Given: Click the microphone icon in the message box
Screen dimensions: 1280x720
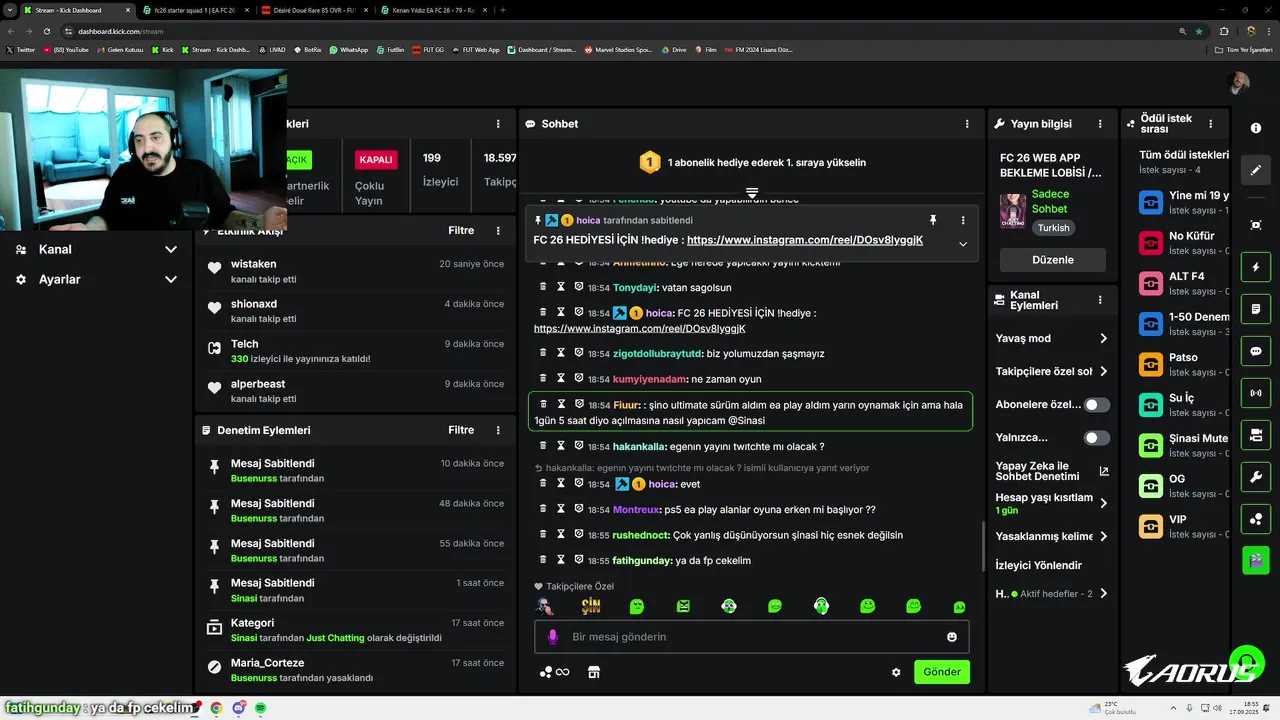Looking at the screenshot, I should point(553,637).
